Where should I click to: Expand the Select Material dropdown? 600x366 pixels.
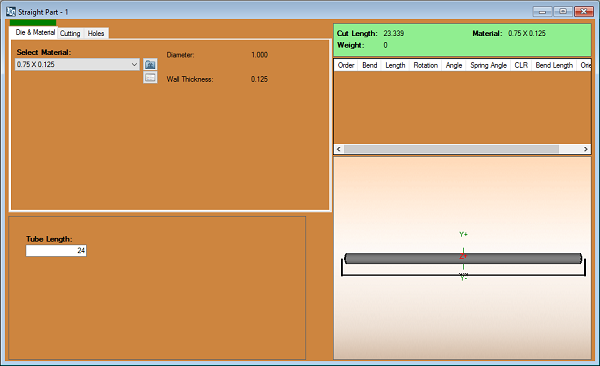tap(134, 64)
